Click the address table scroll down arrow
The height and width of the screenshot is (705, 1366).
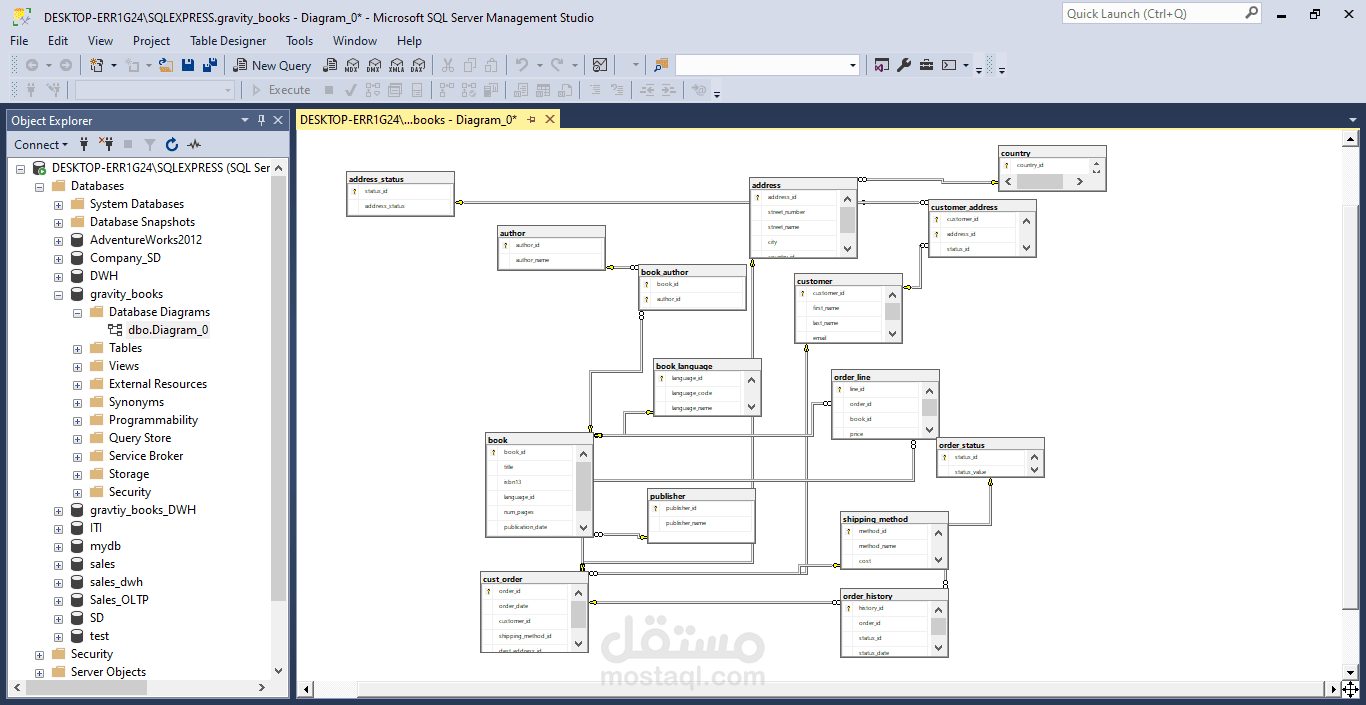[x=847, y=249]
